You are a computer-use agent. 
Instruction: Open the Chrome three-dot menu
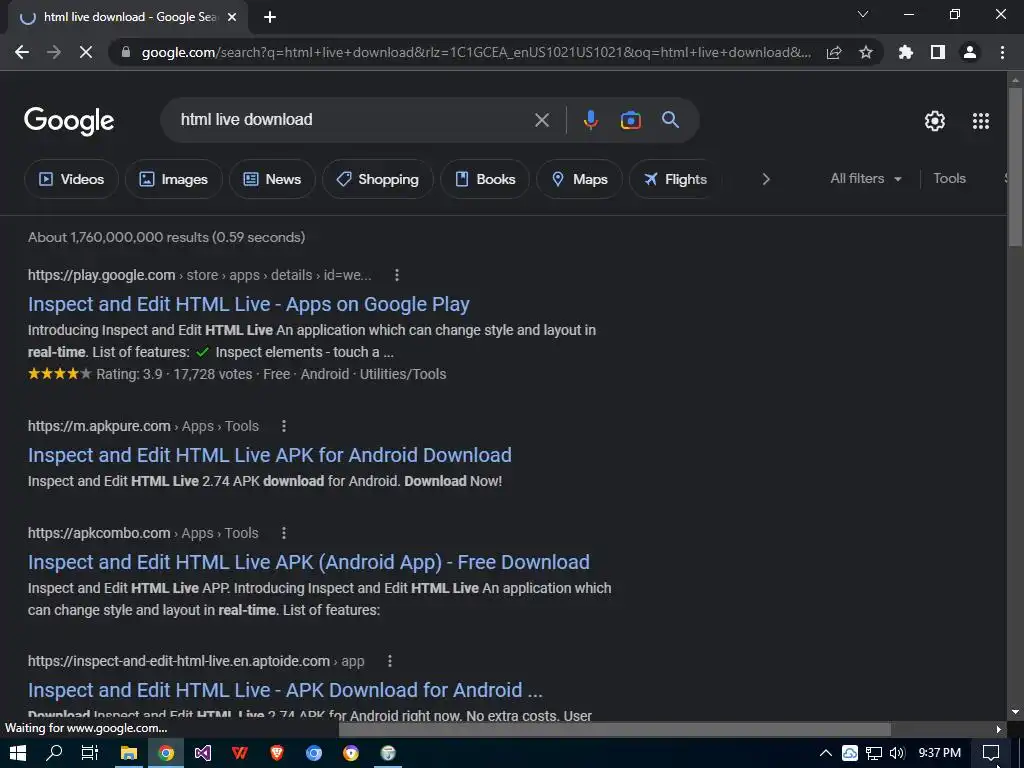[x=1002, y=52]
